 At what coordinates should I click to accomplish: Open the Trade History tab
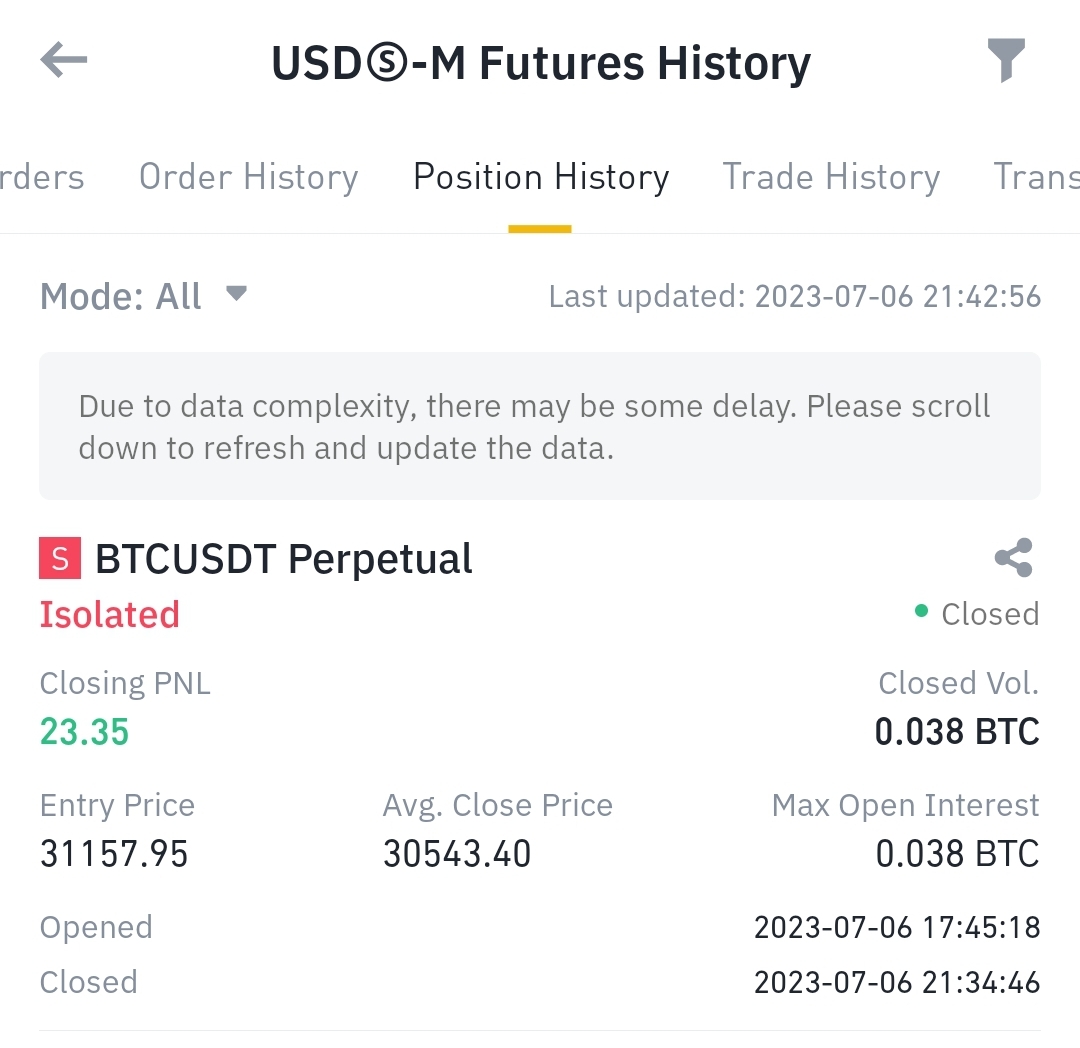pos(831,177)
